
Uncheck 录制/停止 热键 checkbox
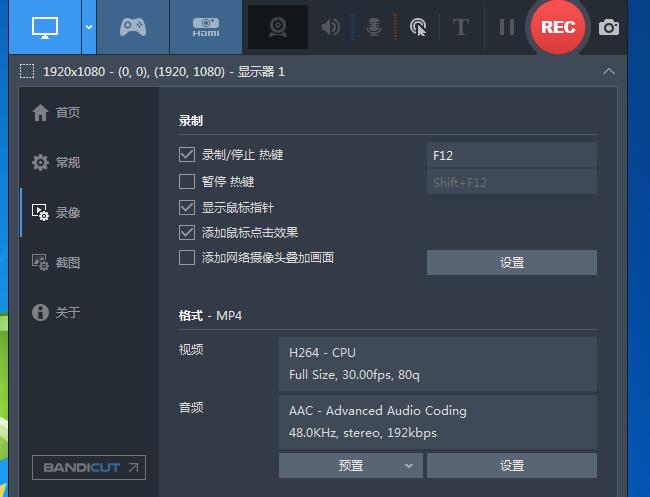187,155
